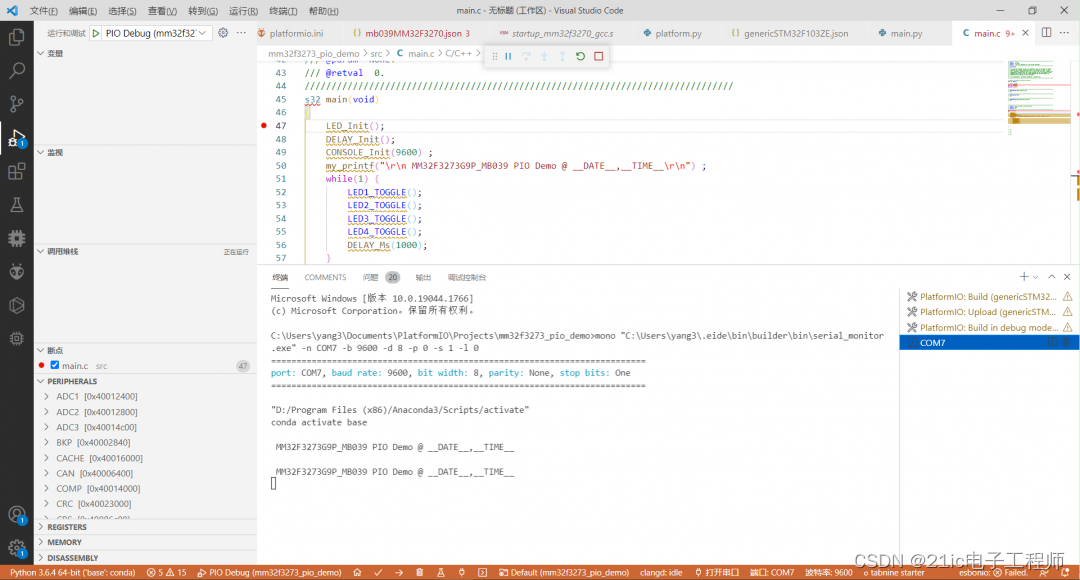The image size is (1080, 580).
Task: Click the src breadcrumb segment
Action: pos(376,53)
